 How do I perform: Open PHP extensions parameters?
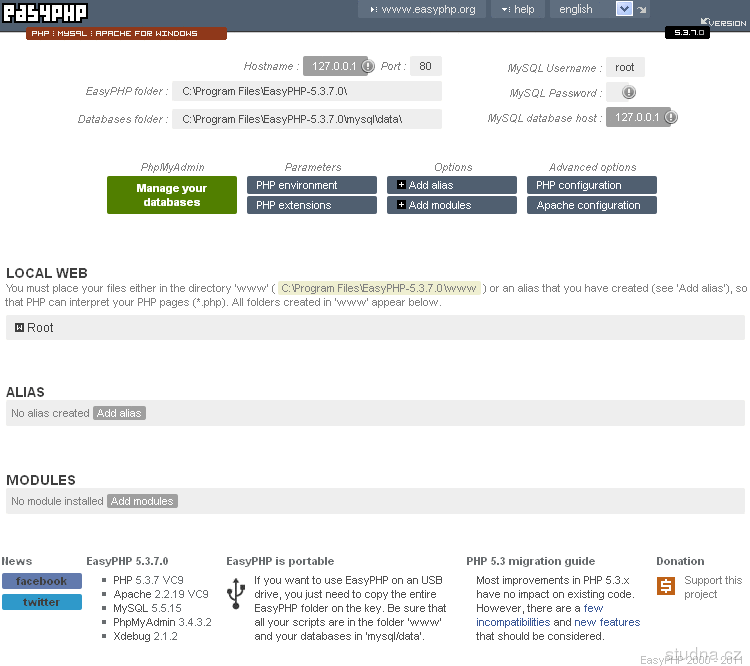point(312,205)
